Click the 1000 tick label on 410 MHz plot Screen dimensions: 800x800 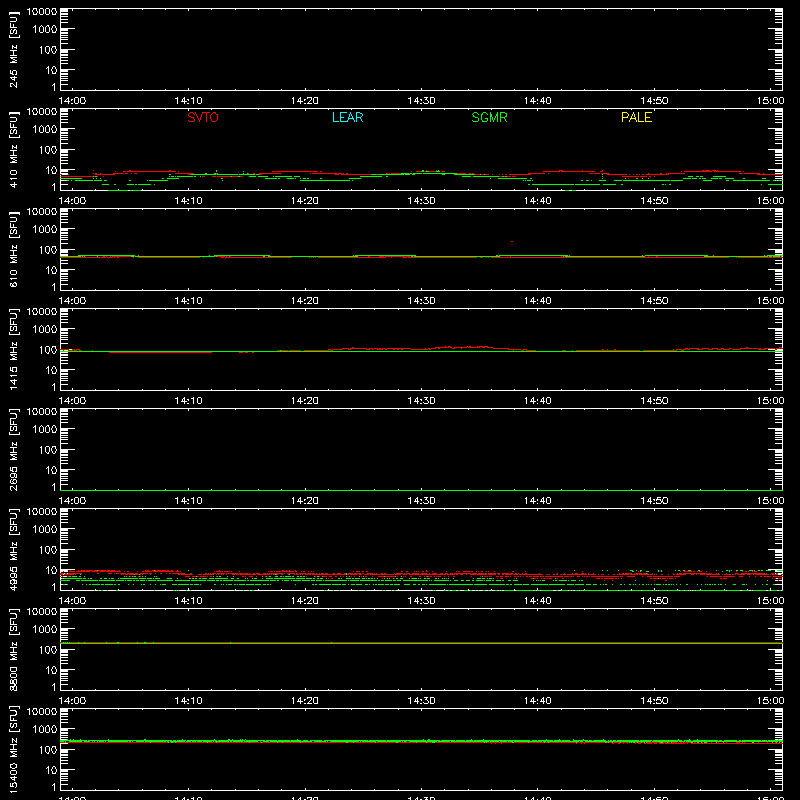coord(45,129)
